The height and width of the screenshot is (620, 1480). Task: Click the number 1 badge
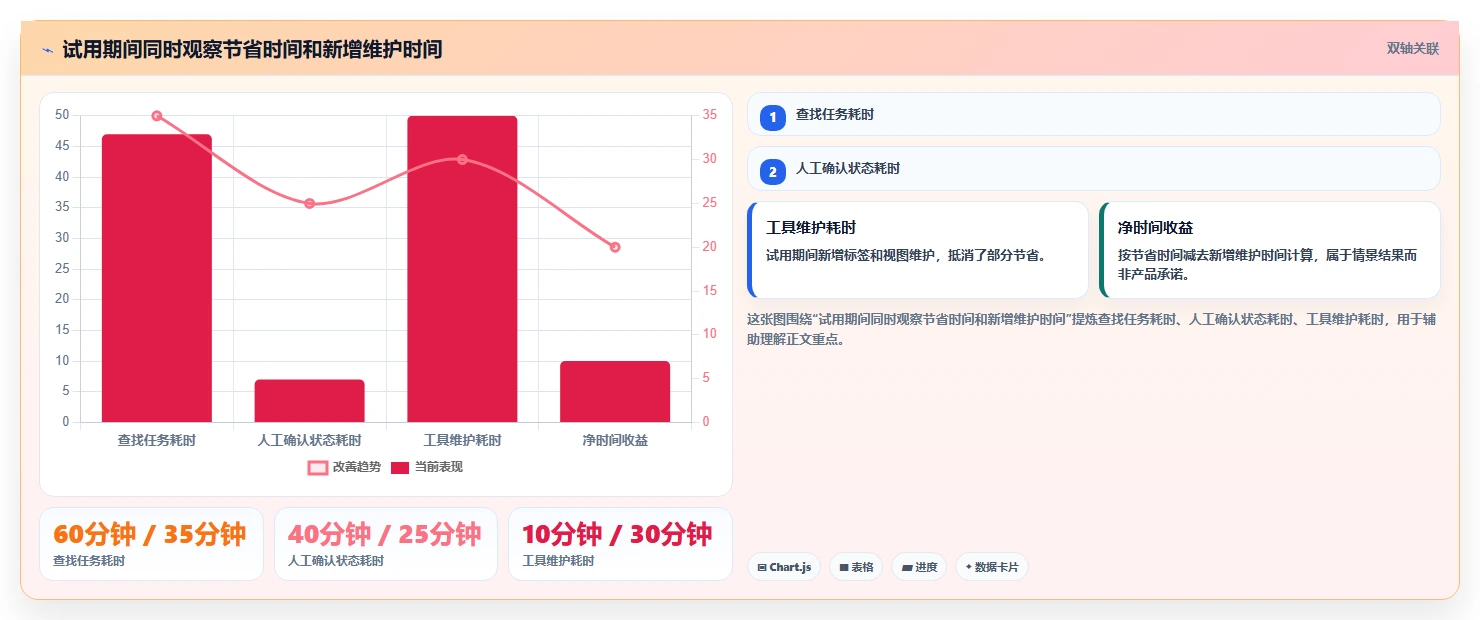point(773,118)
